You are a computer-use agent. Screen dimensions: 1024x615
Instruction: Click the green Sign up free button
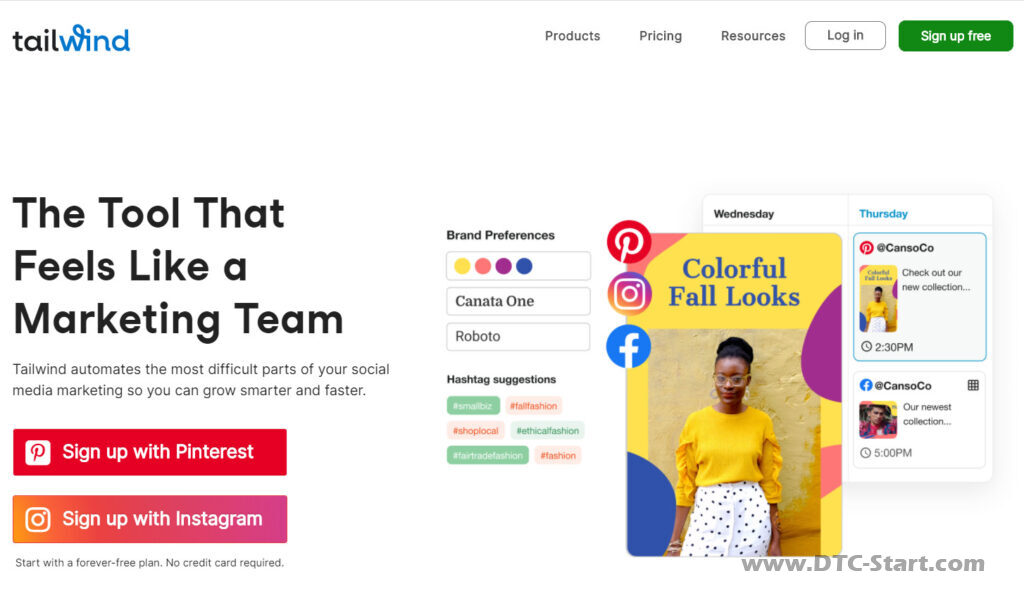(955, 36)
